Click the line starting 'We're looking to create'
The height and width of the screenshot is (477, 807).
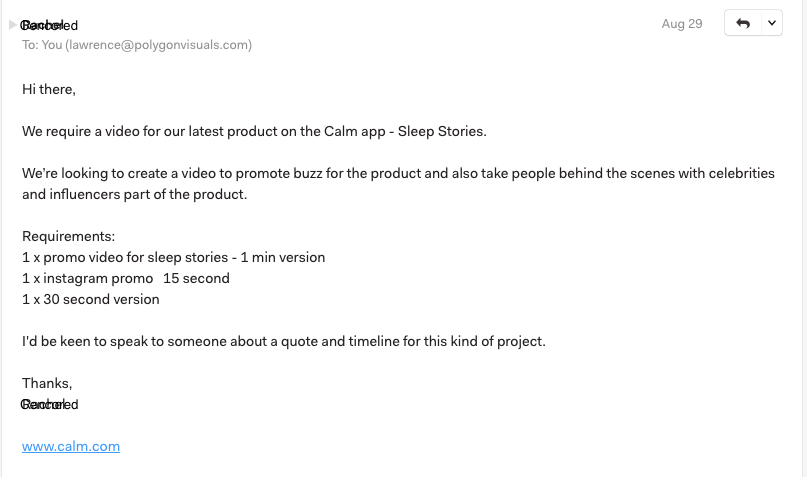[x=398, y=173]
